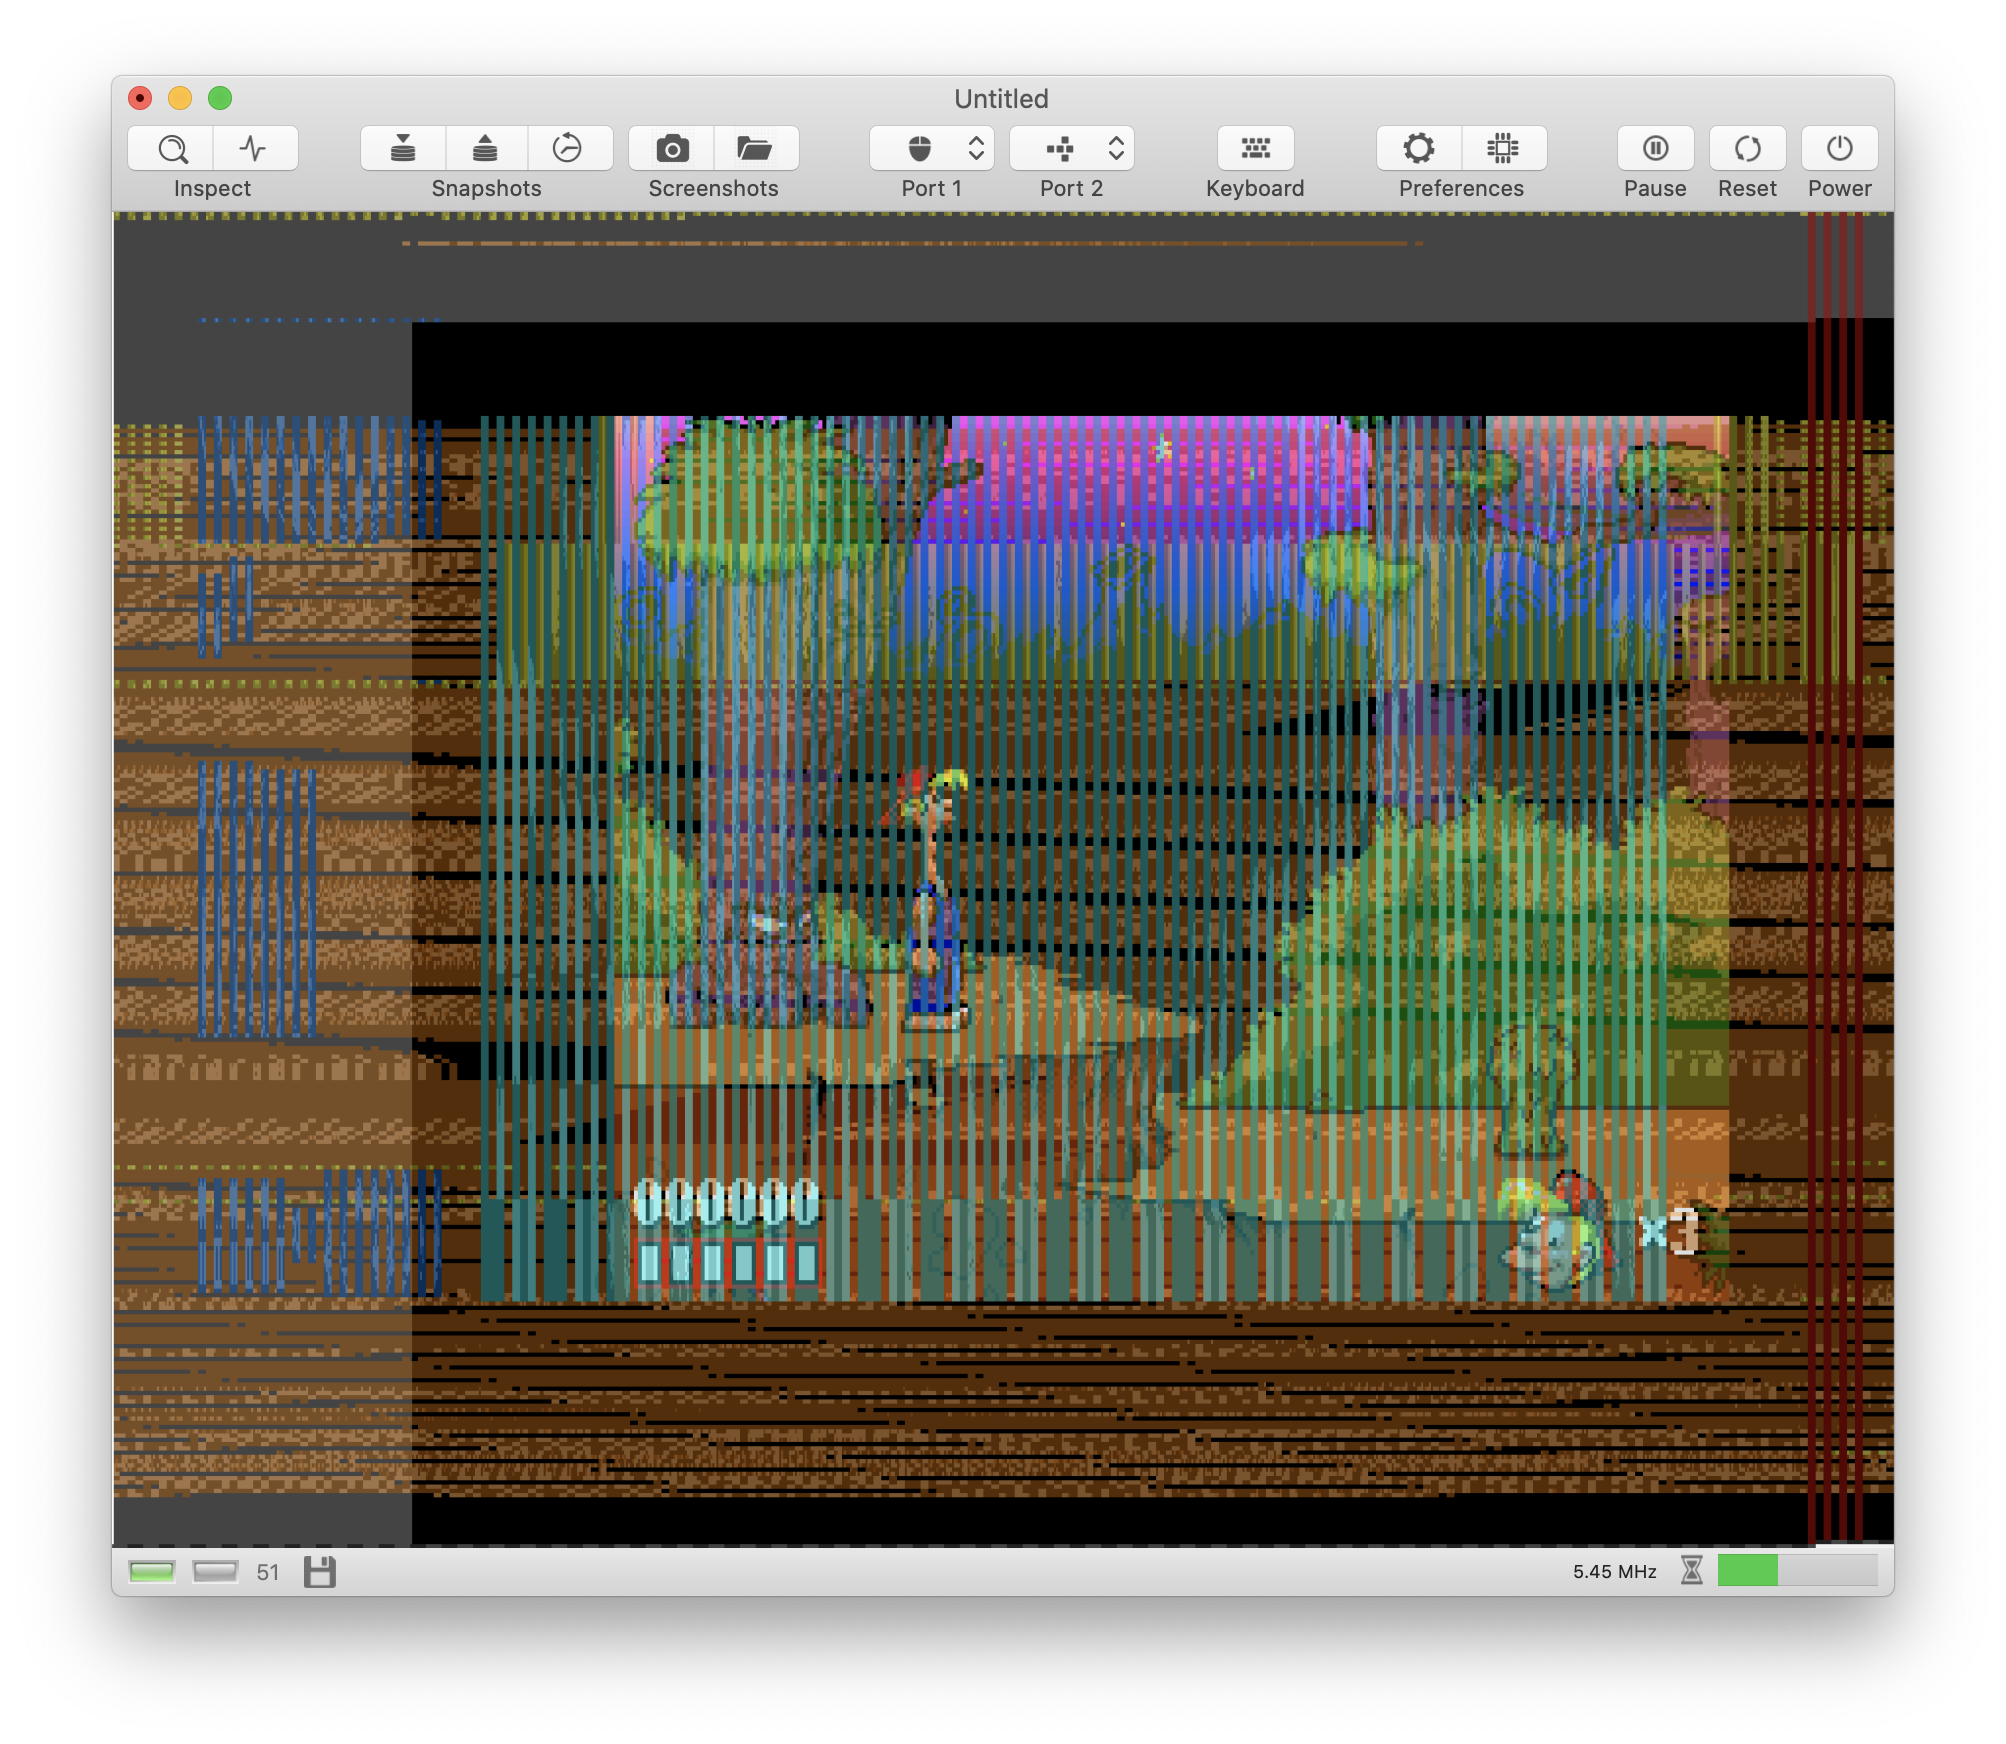2006x1744 pixels.
Task: Click the gray drive LED indicator
Action: 215,1572
